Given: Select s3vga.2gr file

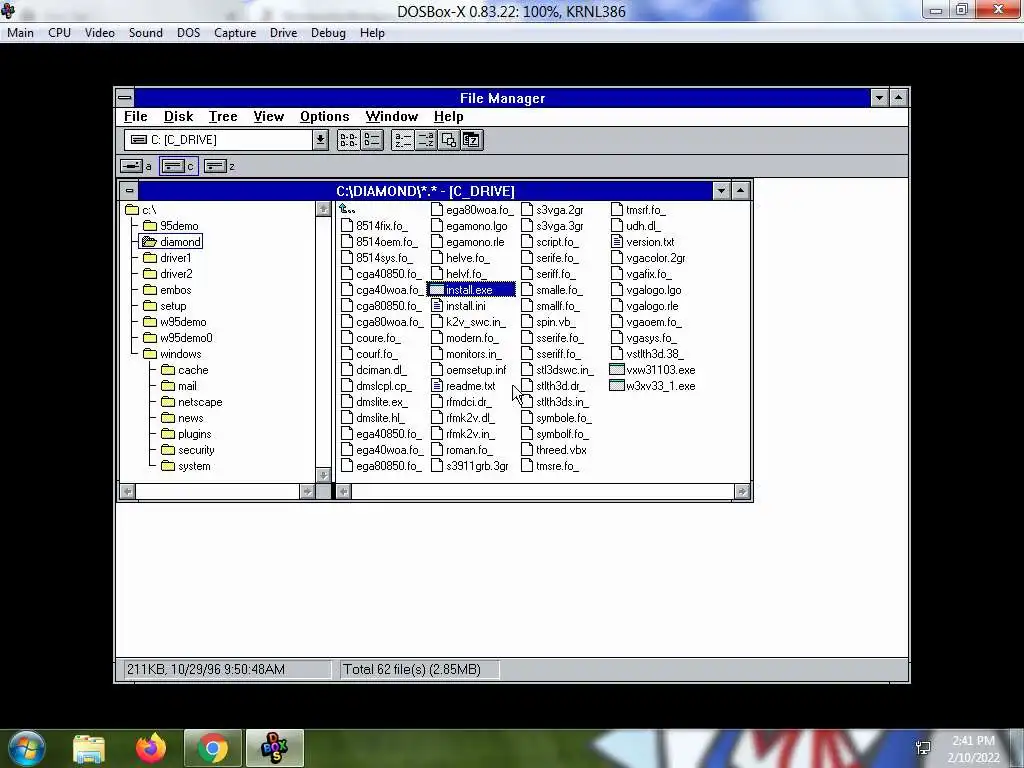Looking at the screenshot, I should (x=552, y=210).
